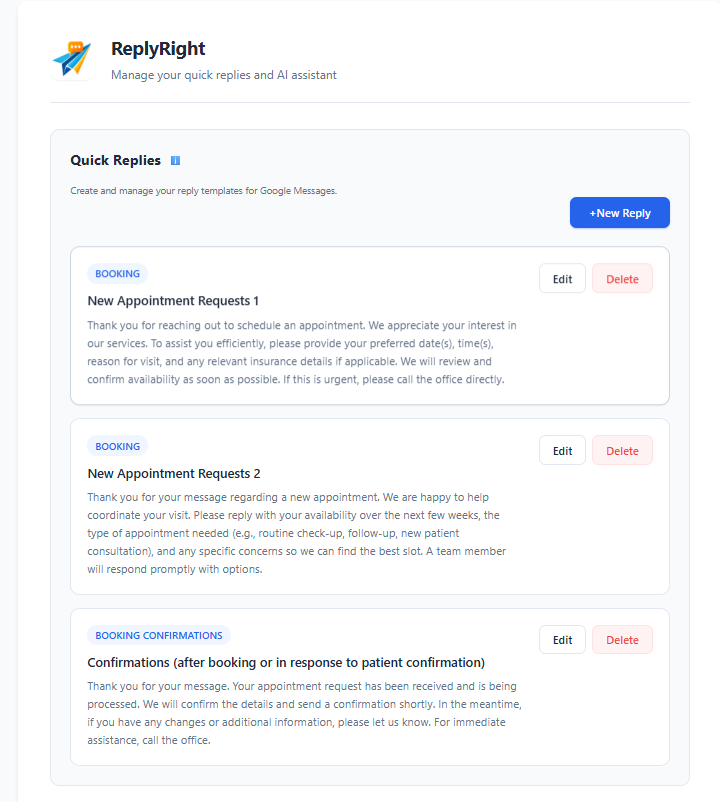Viewport: 720px width, 802px height.
Task: Select the BOOKING badge on the first reply
Action: click(x=117, y=273)
